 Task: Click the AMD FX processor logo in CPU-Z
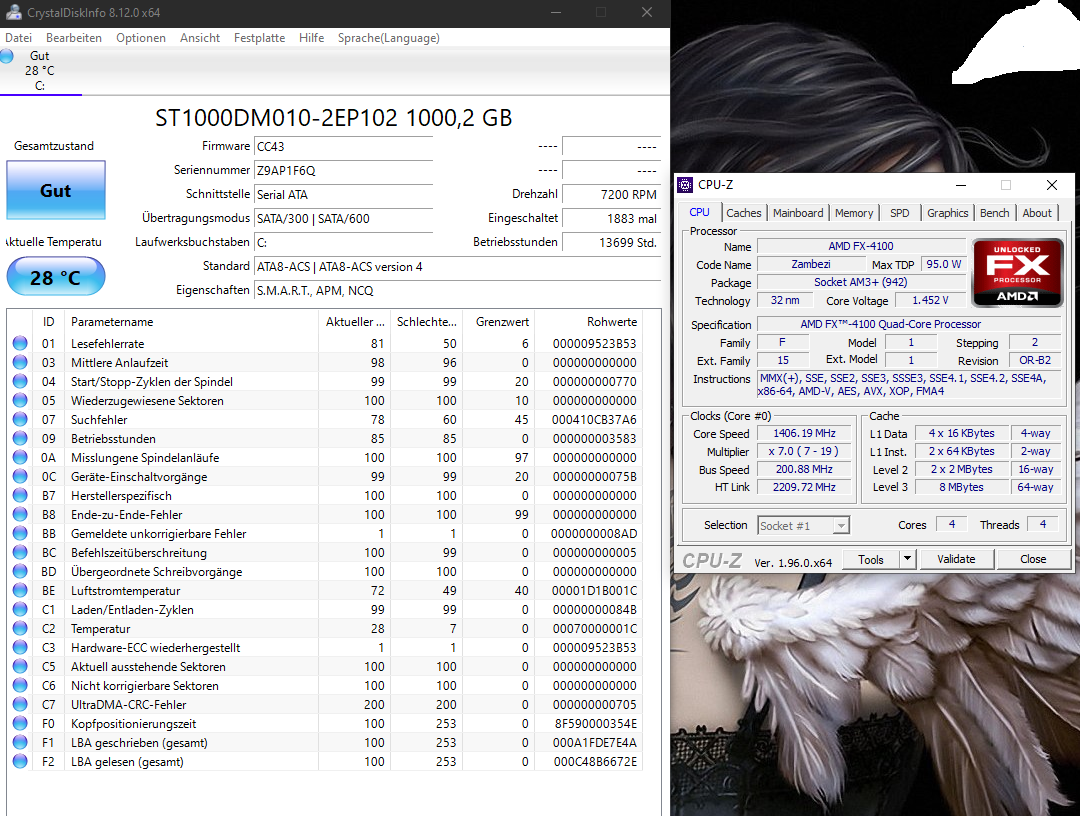click(x=1017, y=273)
